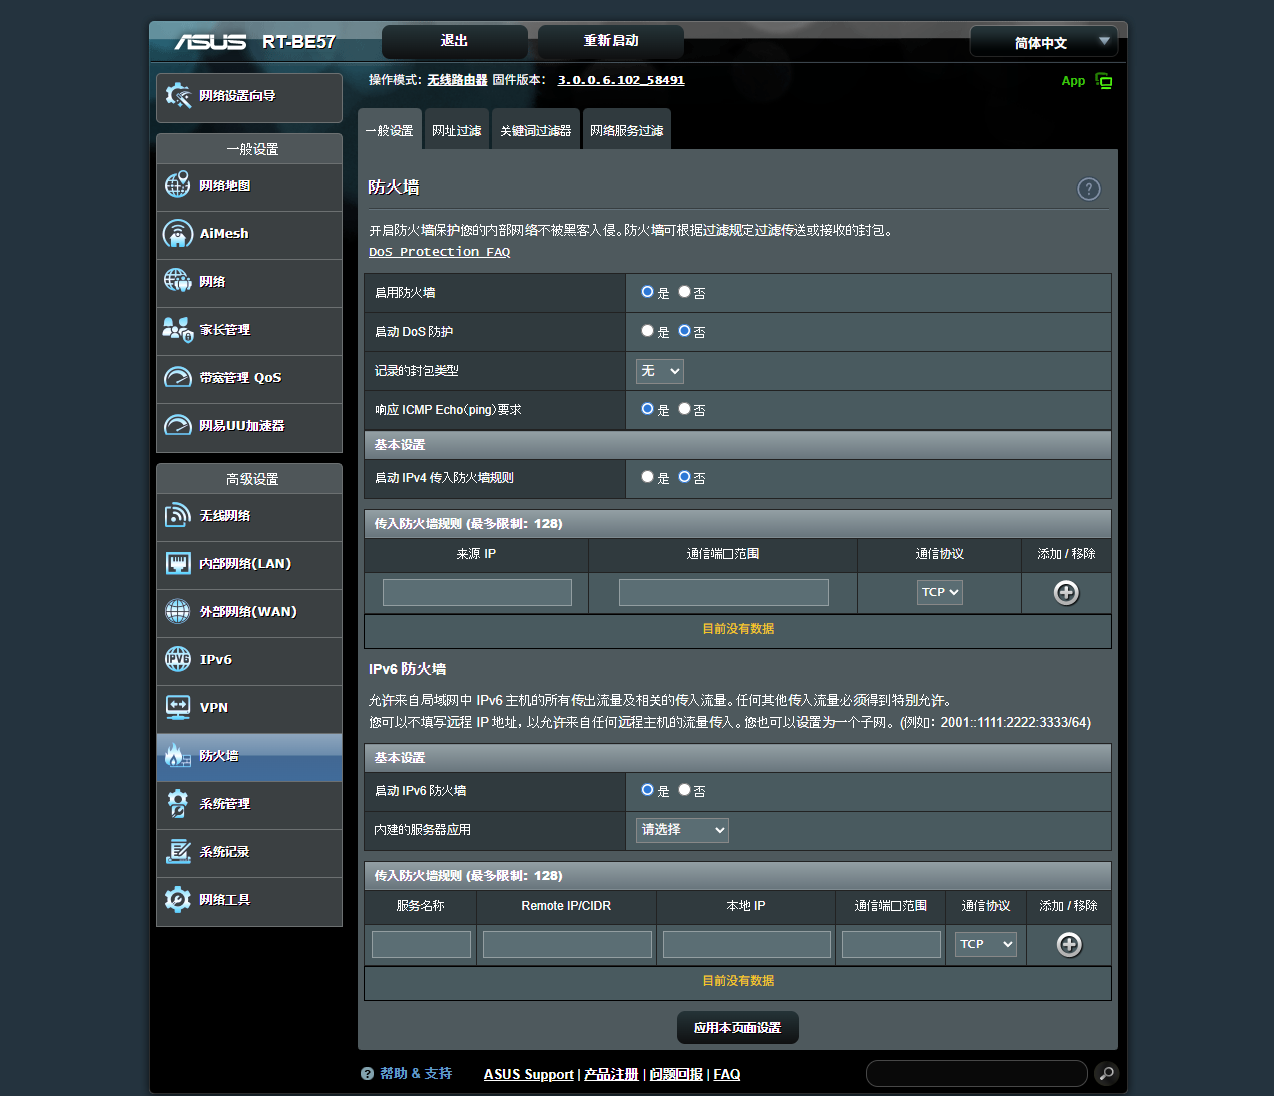Click the 网络地图 globe icon
The width and height of the screenshot is (1274, 1096).
coord(178,185)
